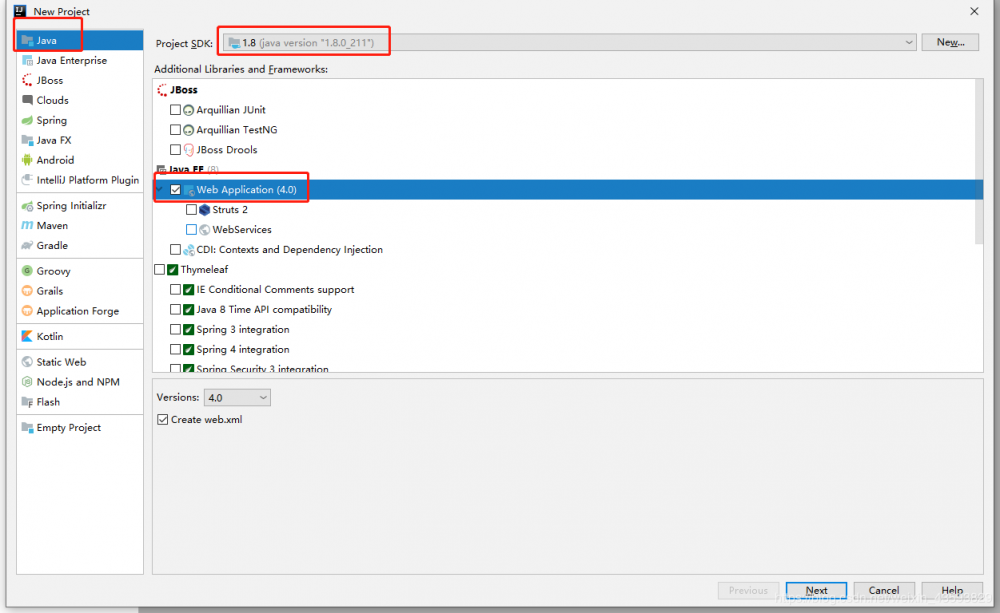Click the Cancel button
This screenshot has width=1000, height=613.
[884, 590]
